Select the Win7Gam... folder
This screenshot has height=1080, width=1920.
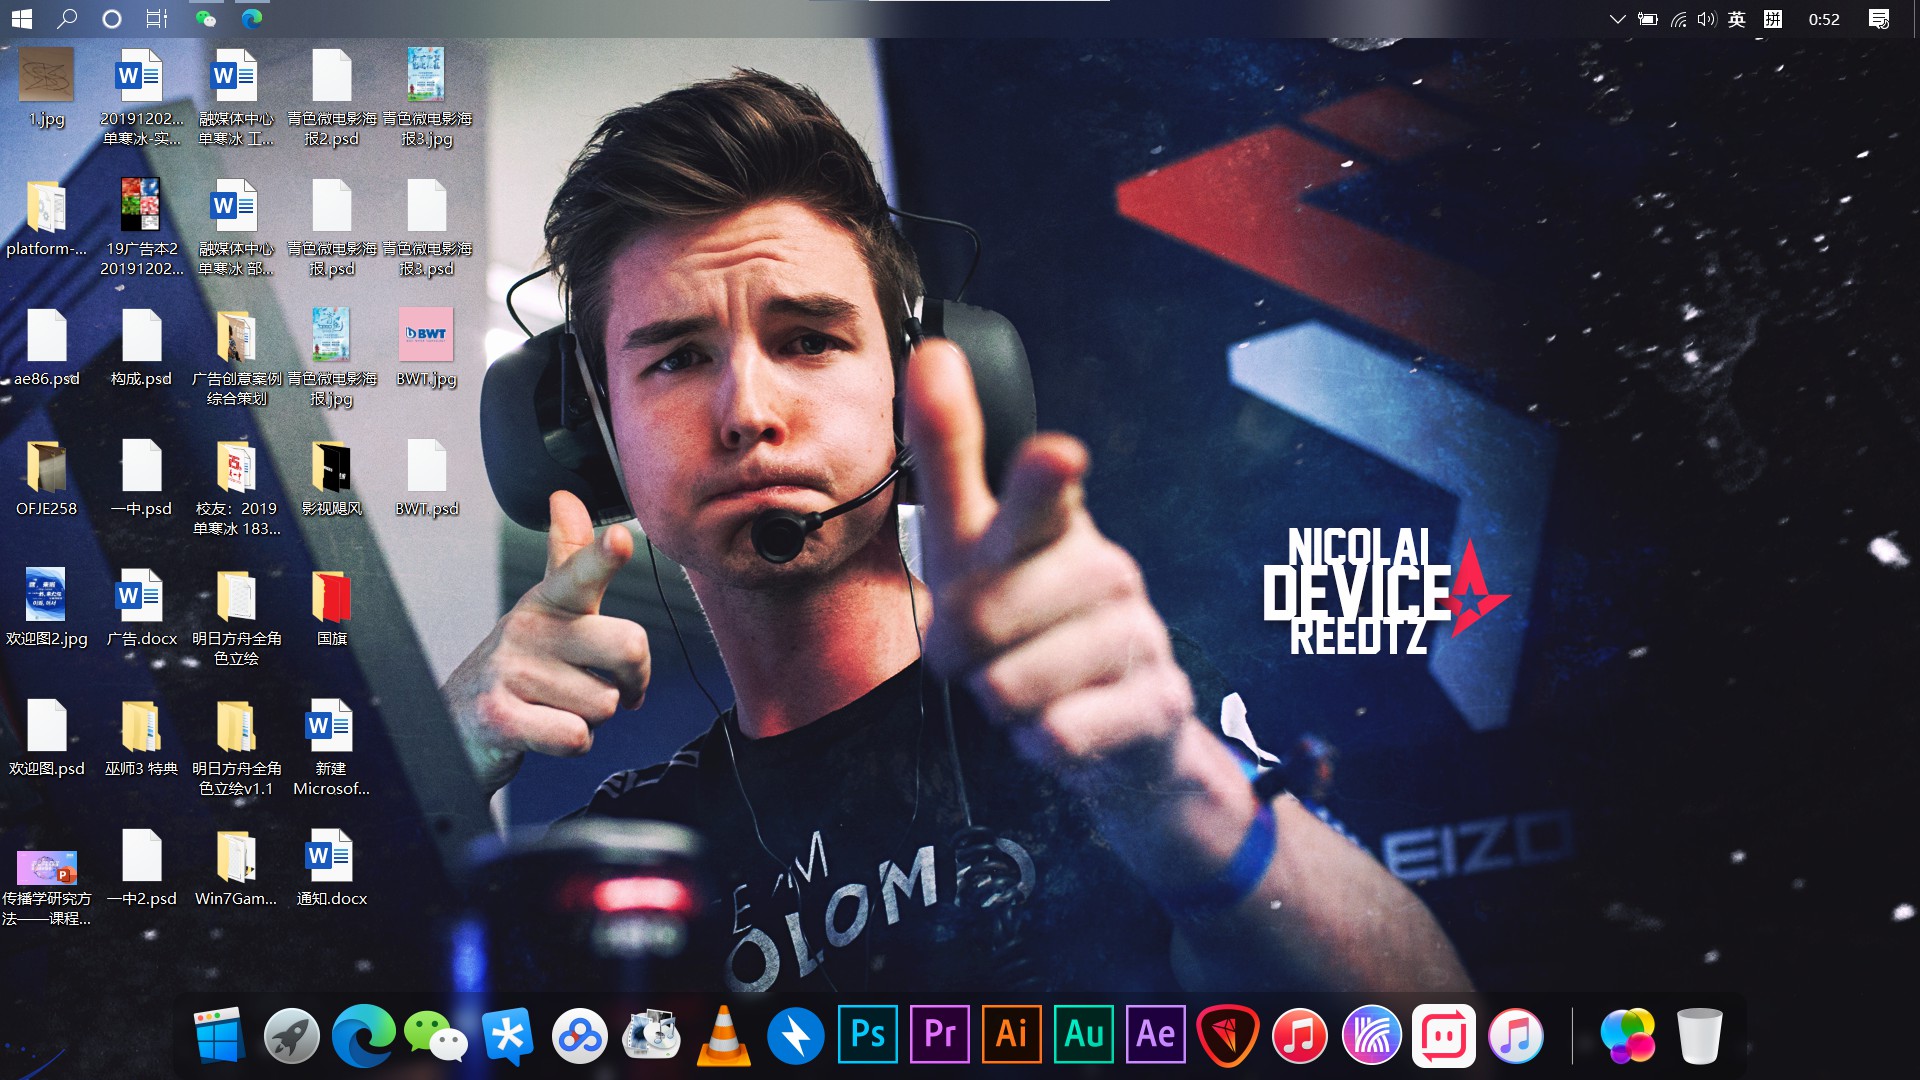pos(237,868)
